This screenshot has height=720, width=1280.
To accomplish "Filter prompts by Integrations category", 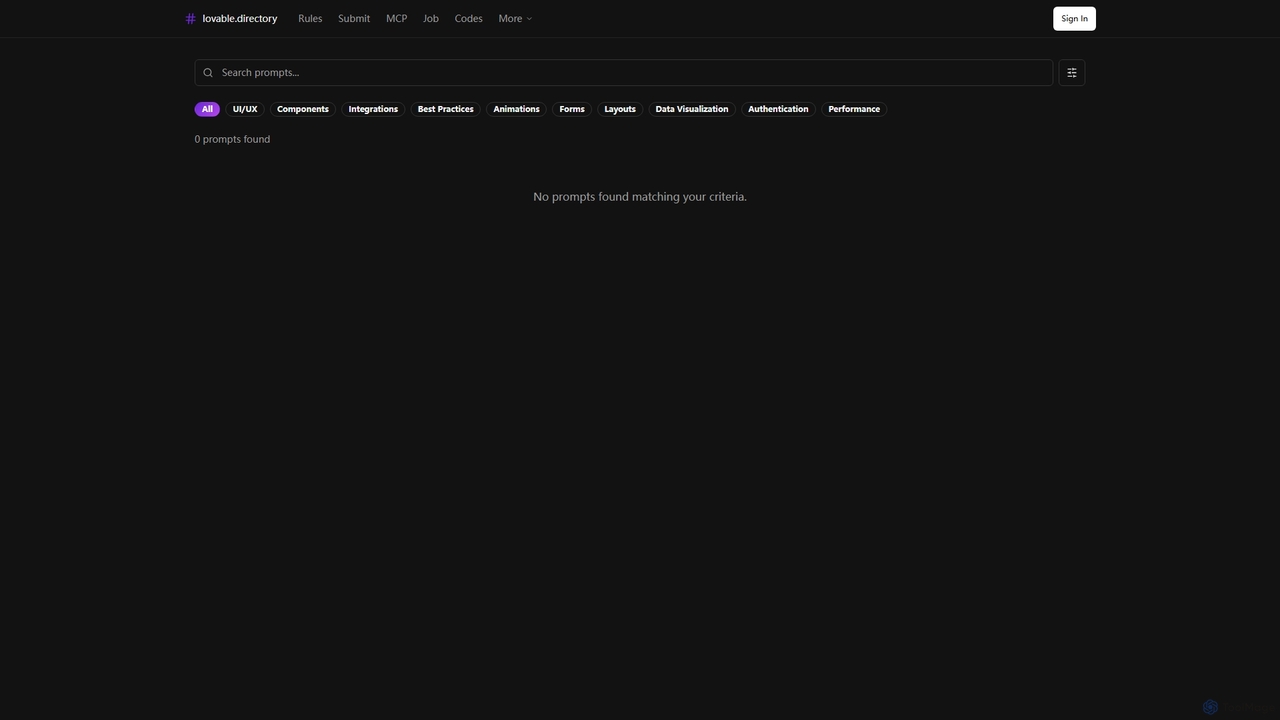I will pos(373,109).
